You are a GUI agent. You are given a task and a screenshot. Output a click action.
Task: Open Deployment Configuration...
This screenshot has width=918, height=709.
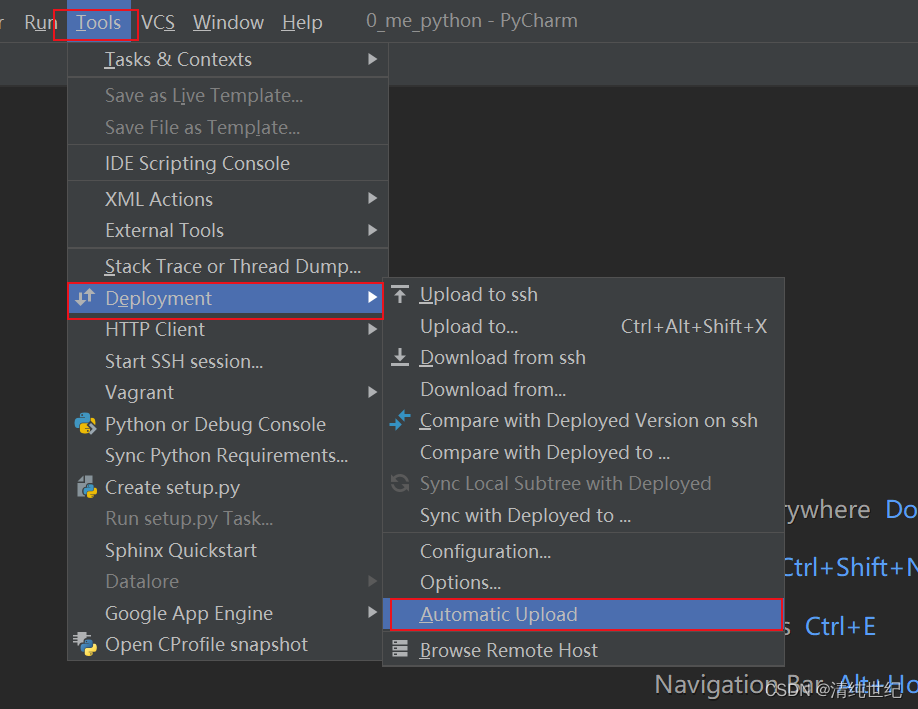[x=583, y=552]
